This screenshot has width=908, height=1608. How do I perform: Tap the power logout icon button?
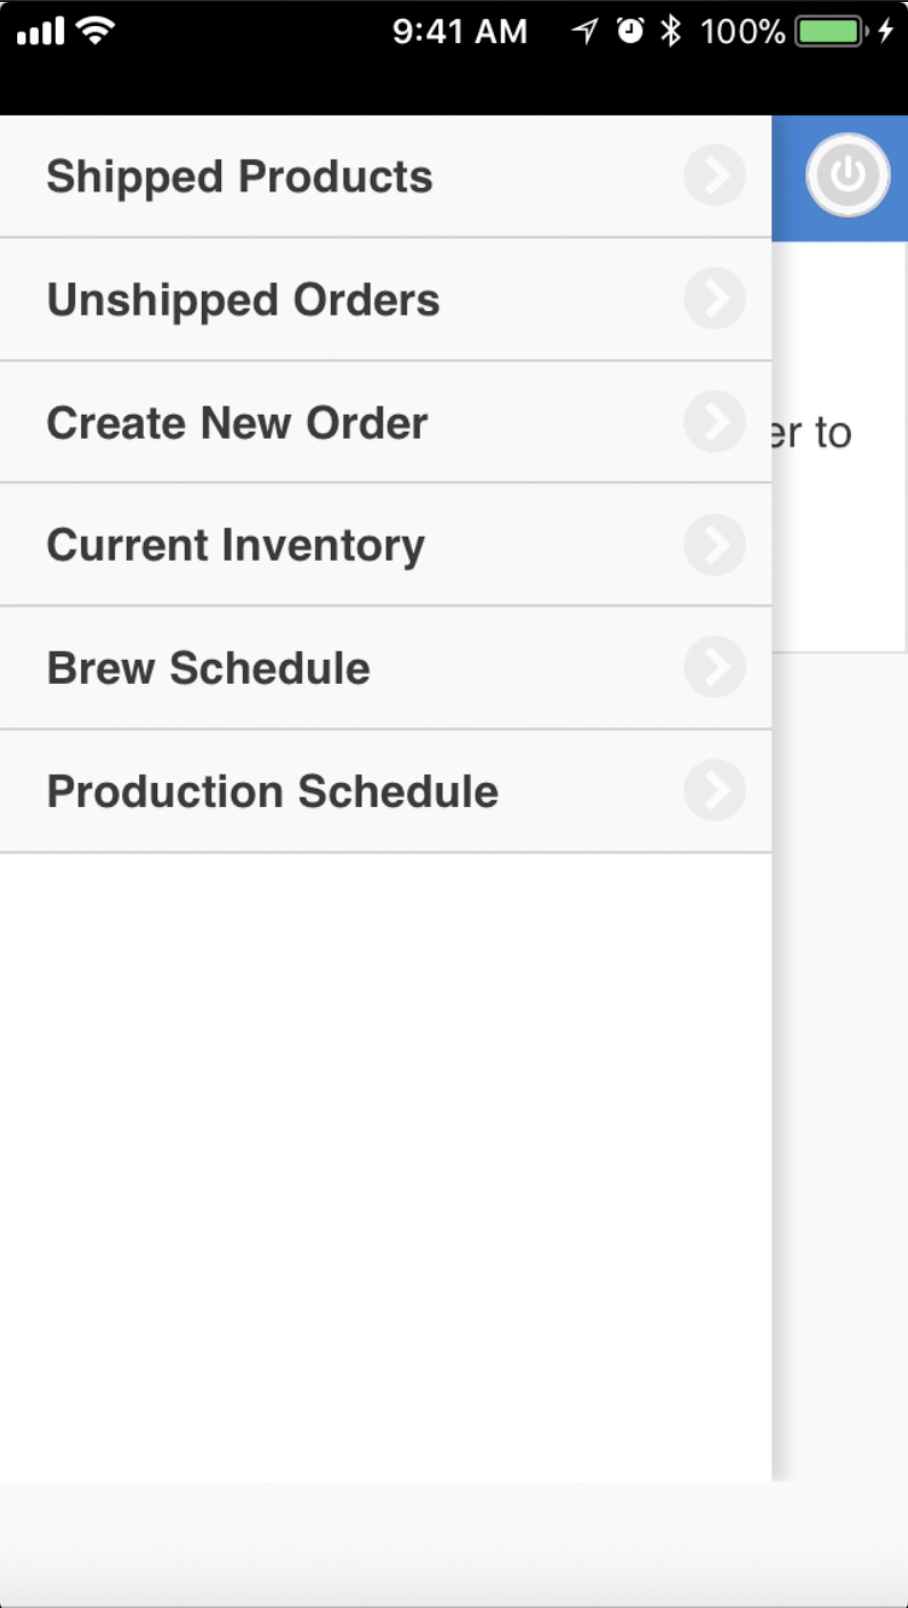pyautogui.click(x=847, y=175)
